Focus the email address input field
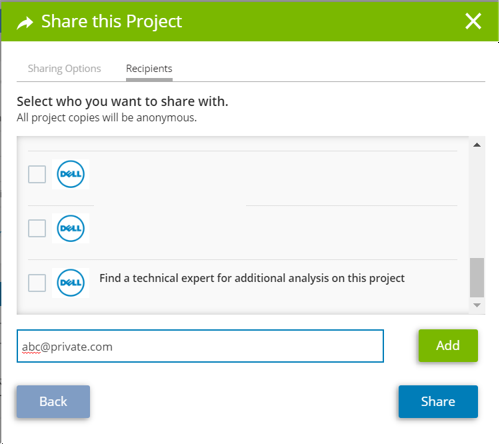Viewport: 499px width, 444px height. (200, 346)
